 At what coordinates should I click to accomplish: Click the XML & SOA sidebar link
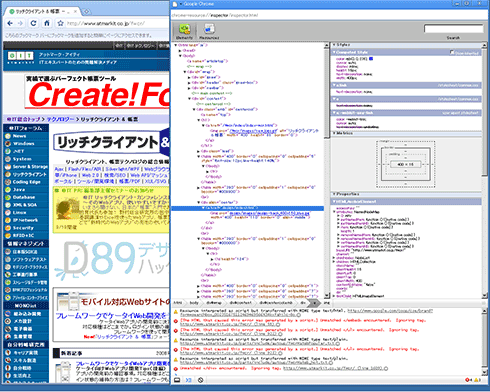pos(25,205)
